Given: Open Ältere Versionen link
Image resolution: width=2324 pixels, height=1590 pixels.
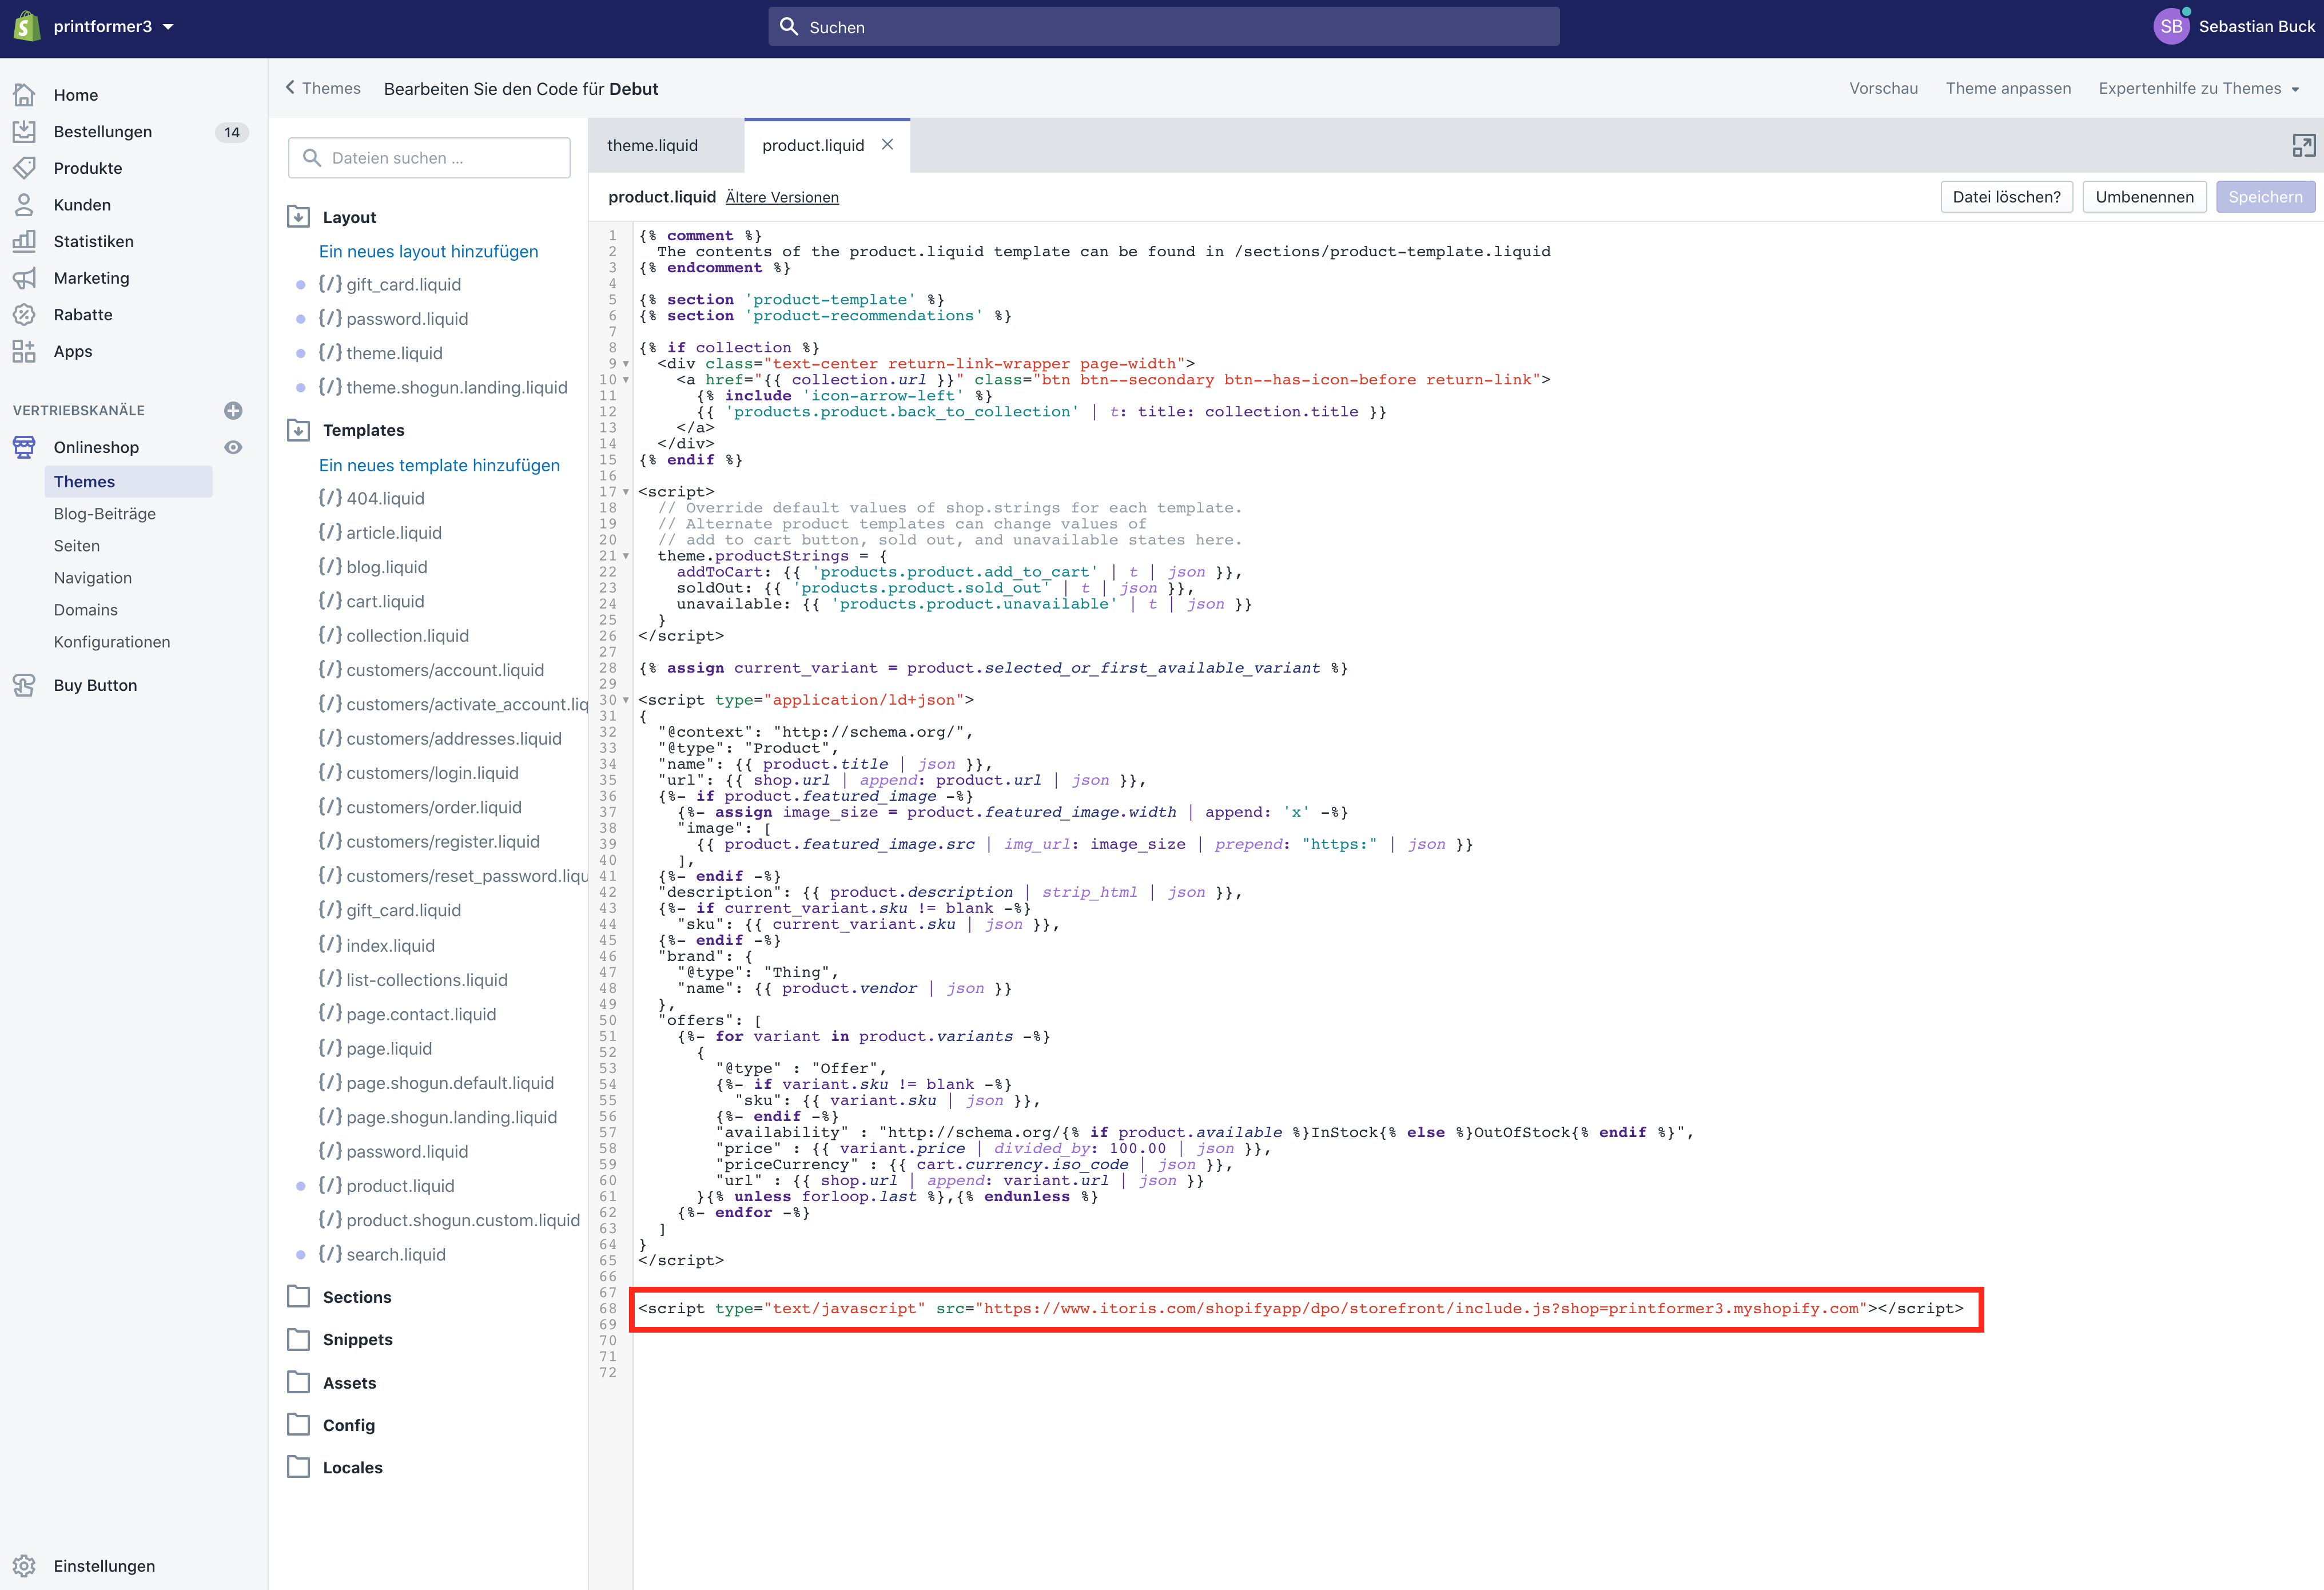Looking at the screenshot, I should click(x=782, y=198).
